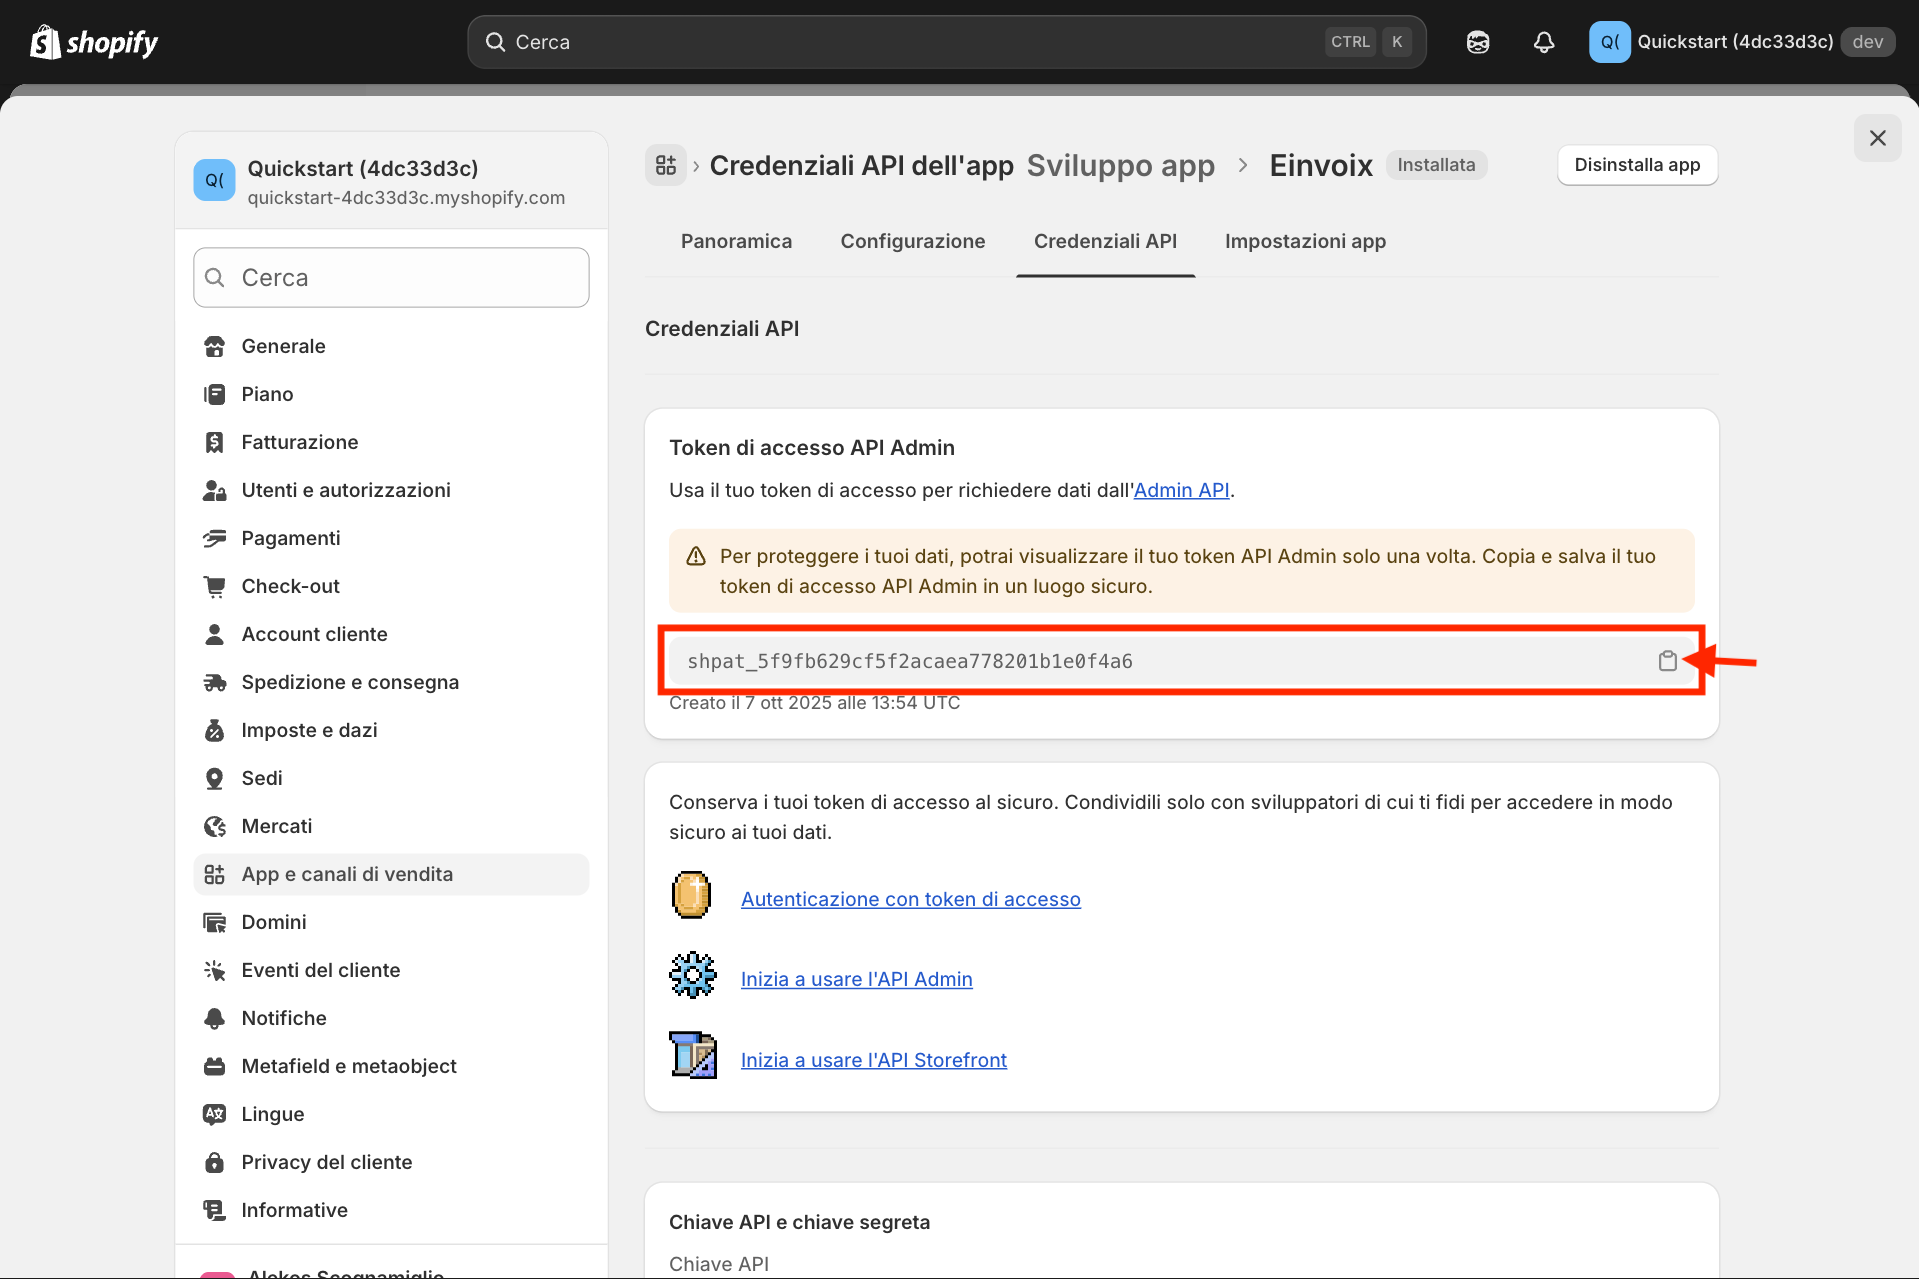Click Disinstalla app button

tap(1636, 165)
